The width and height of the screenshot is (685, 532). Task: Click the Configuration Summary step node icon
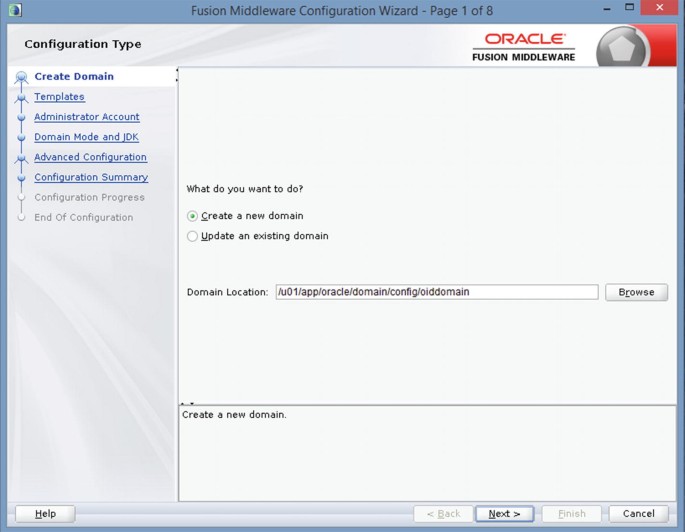pyautogui.click(x=21, y=177)
